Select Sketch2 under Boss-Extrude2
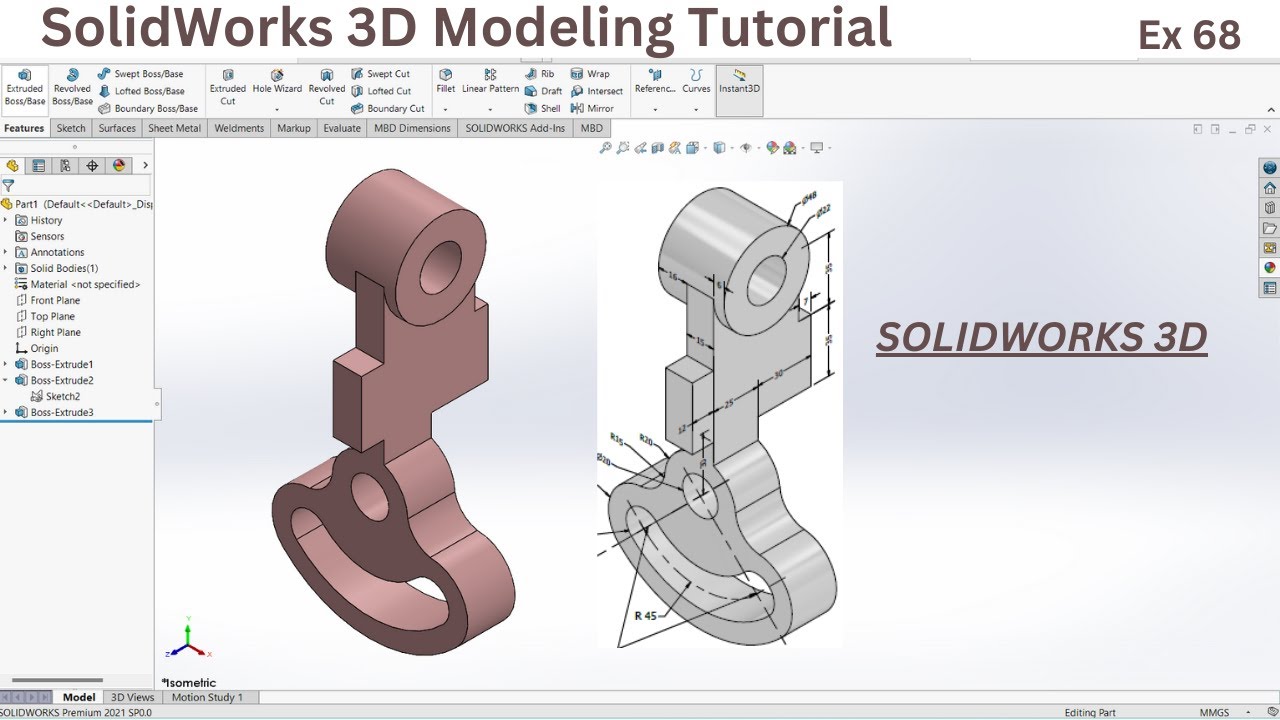 click(x=55, y=396)
